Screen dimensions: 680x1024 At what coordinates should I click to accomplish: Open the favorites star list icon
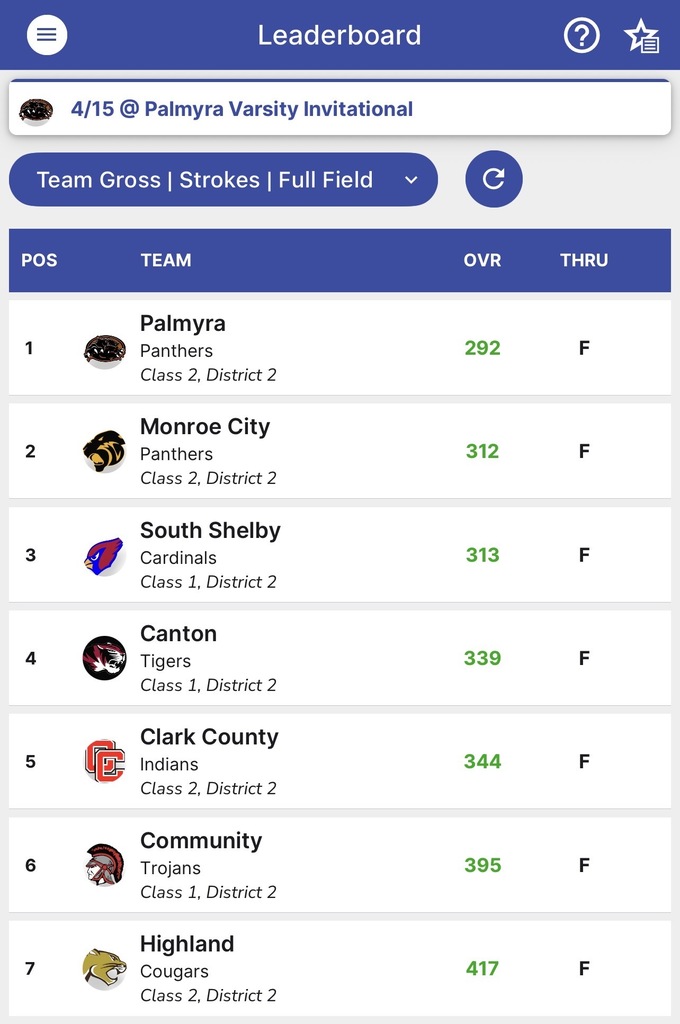[x=641, y=36]
